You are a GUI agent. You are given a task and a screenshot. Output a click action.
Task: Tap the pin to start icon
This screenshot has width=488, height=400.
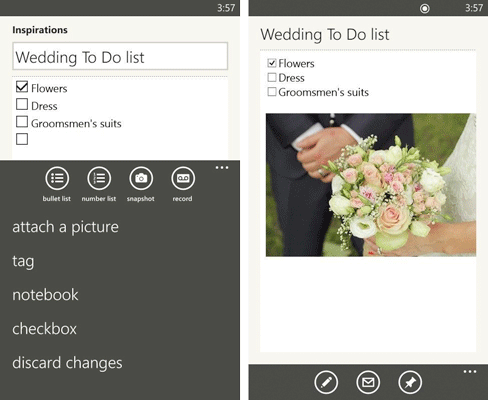(x=410, y=382)
